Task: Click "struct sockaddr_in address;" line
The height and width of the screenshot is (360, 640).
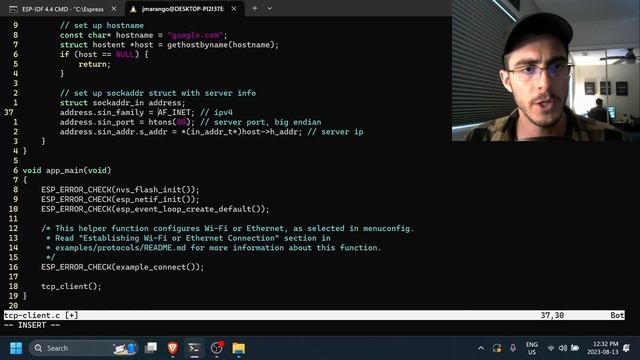Action: pos(122,103)
